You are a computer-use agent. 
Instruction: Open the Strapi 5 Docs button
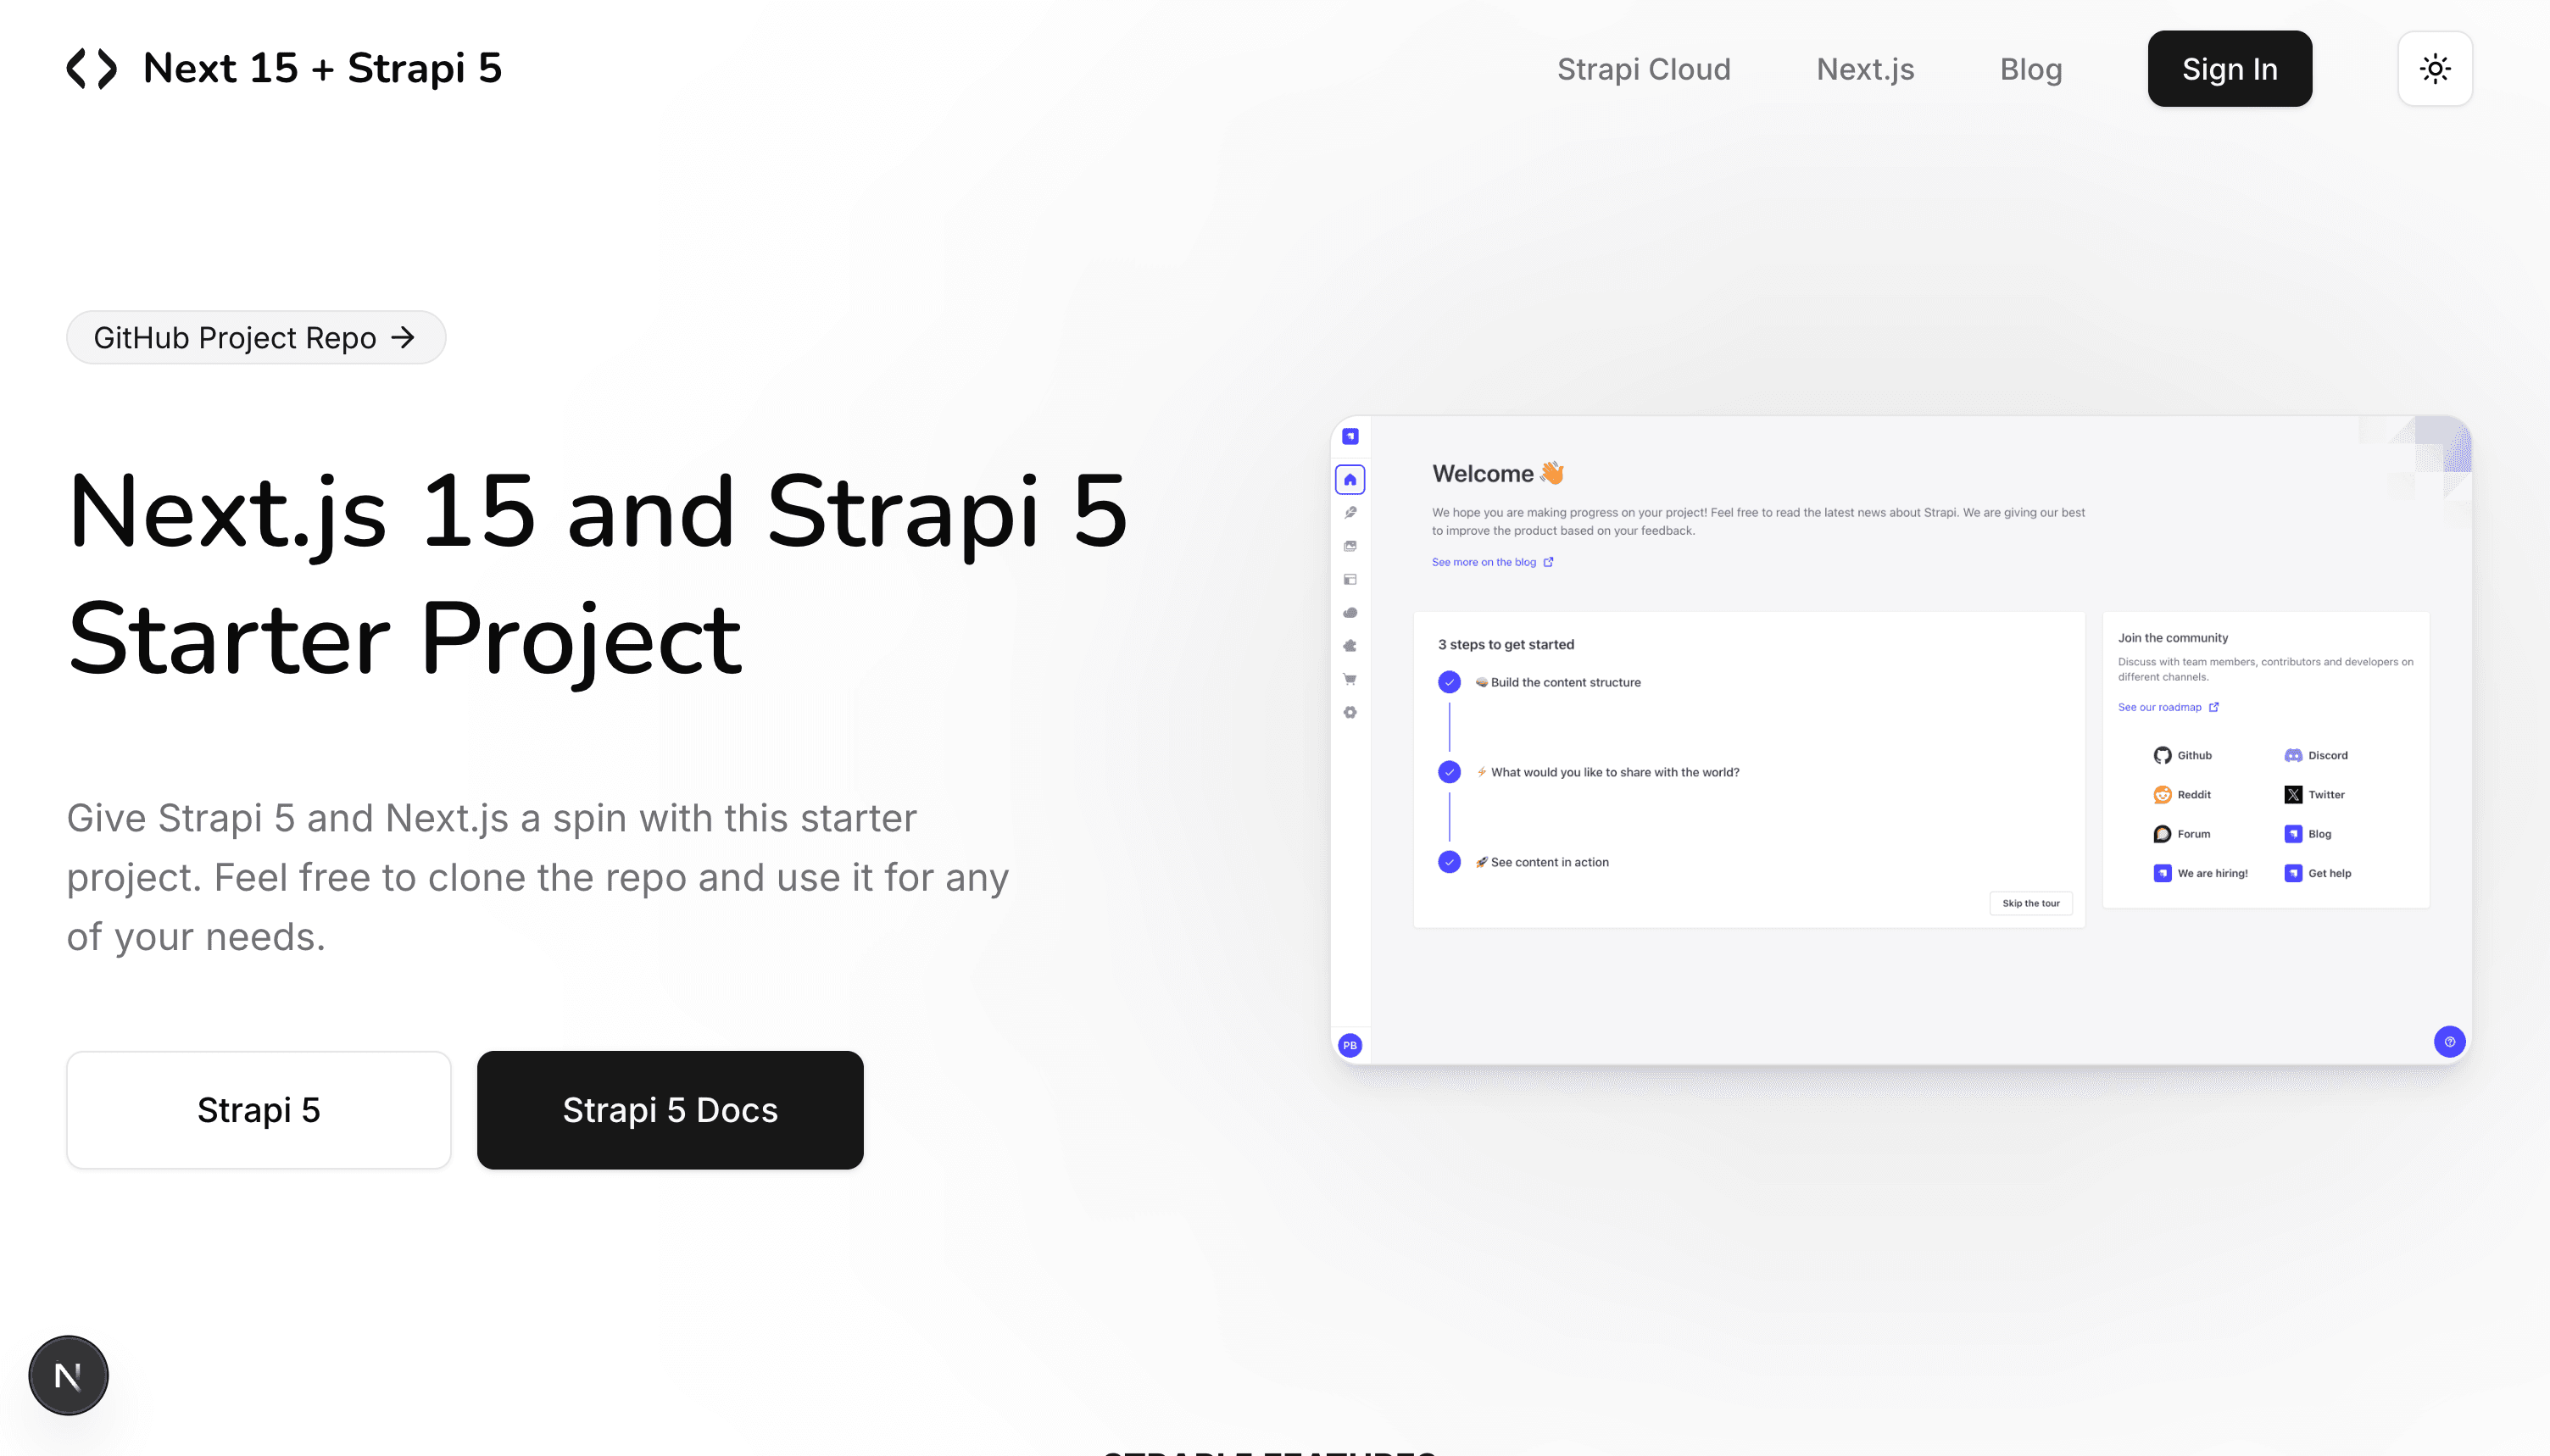click(x=670, y=1110)
